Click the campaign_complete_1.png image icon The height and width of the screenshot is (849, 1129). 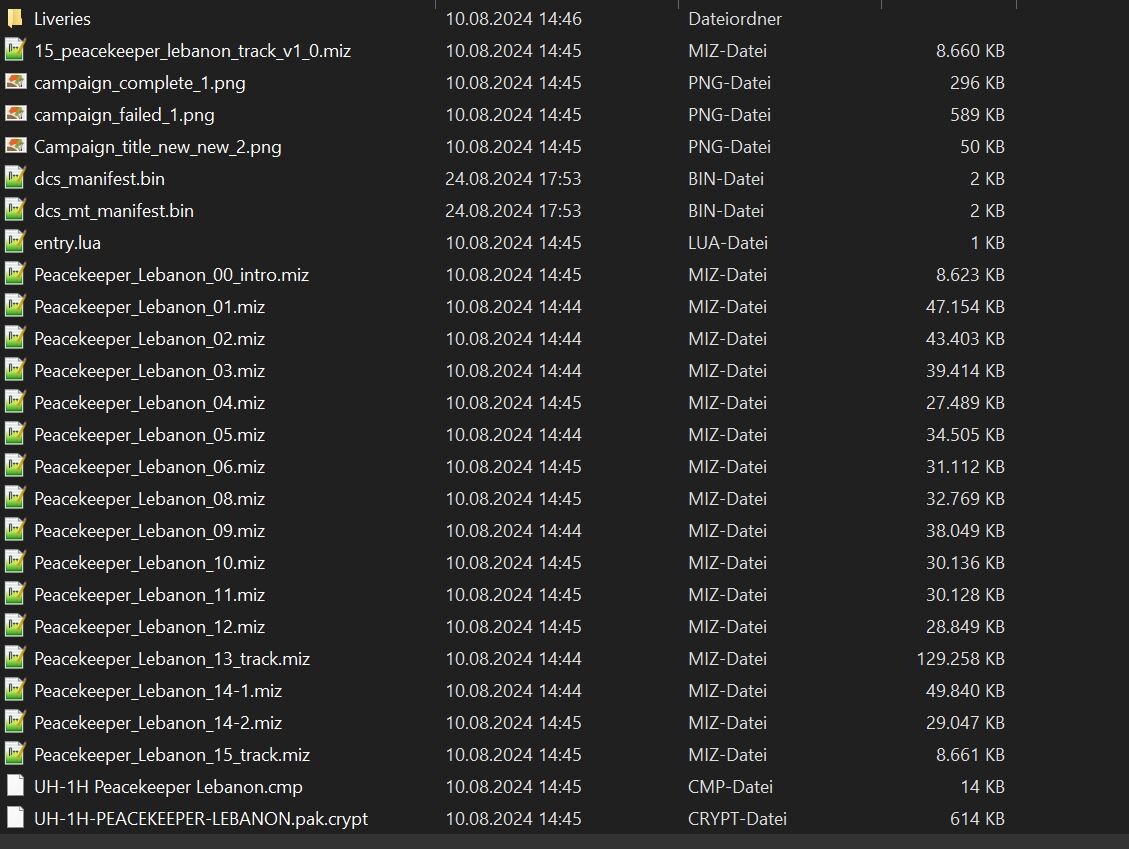pos(15,82)
